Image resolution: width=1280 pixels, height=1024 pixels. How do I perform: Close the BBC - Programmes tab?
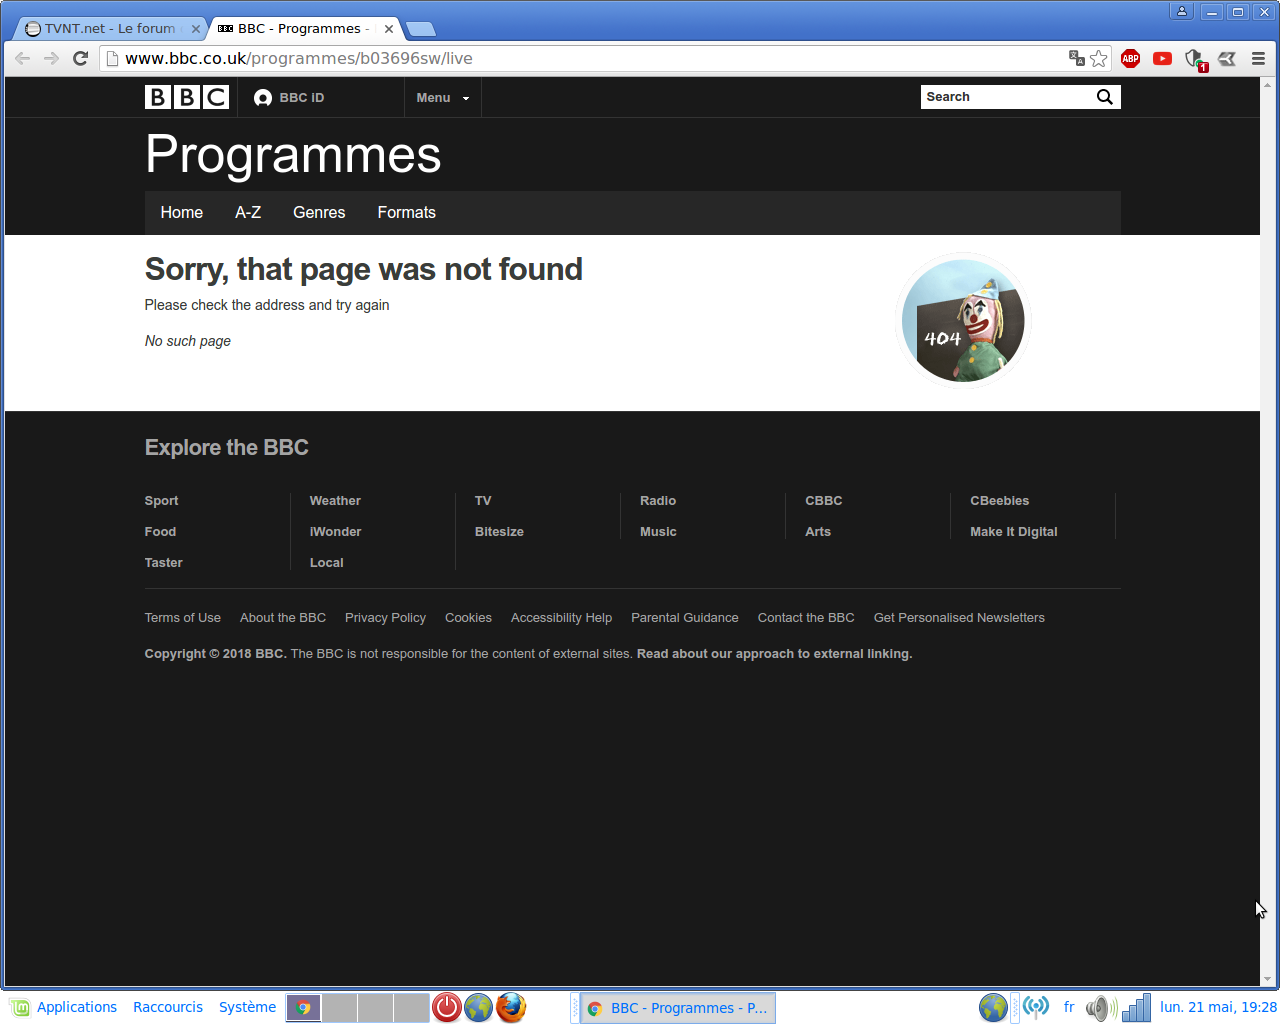(x=389, y=29)
